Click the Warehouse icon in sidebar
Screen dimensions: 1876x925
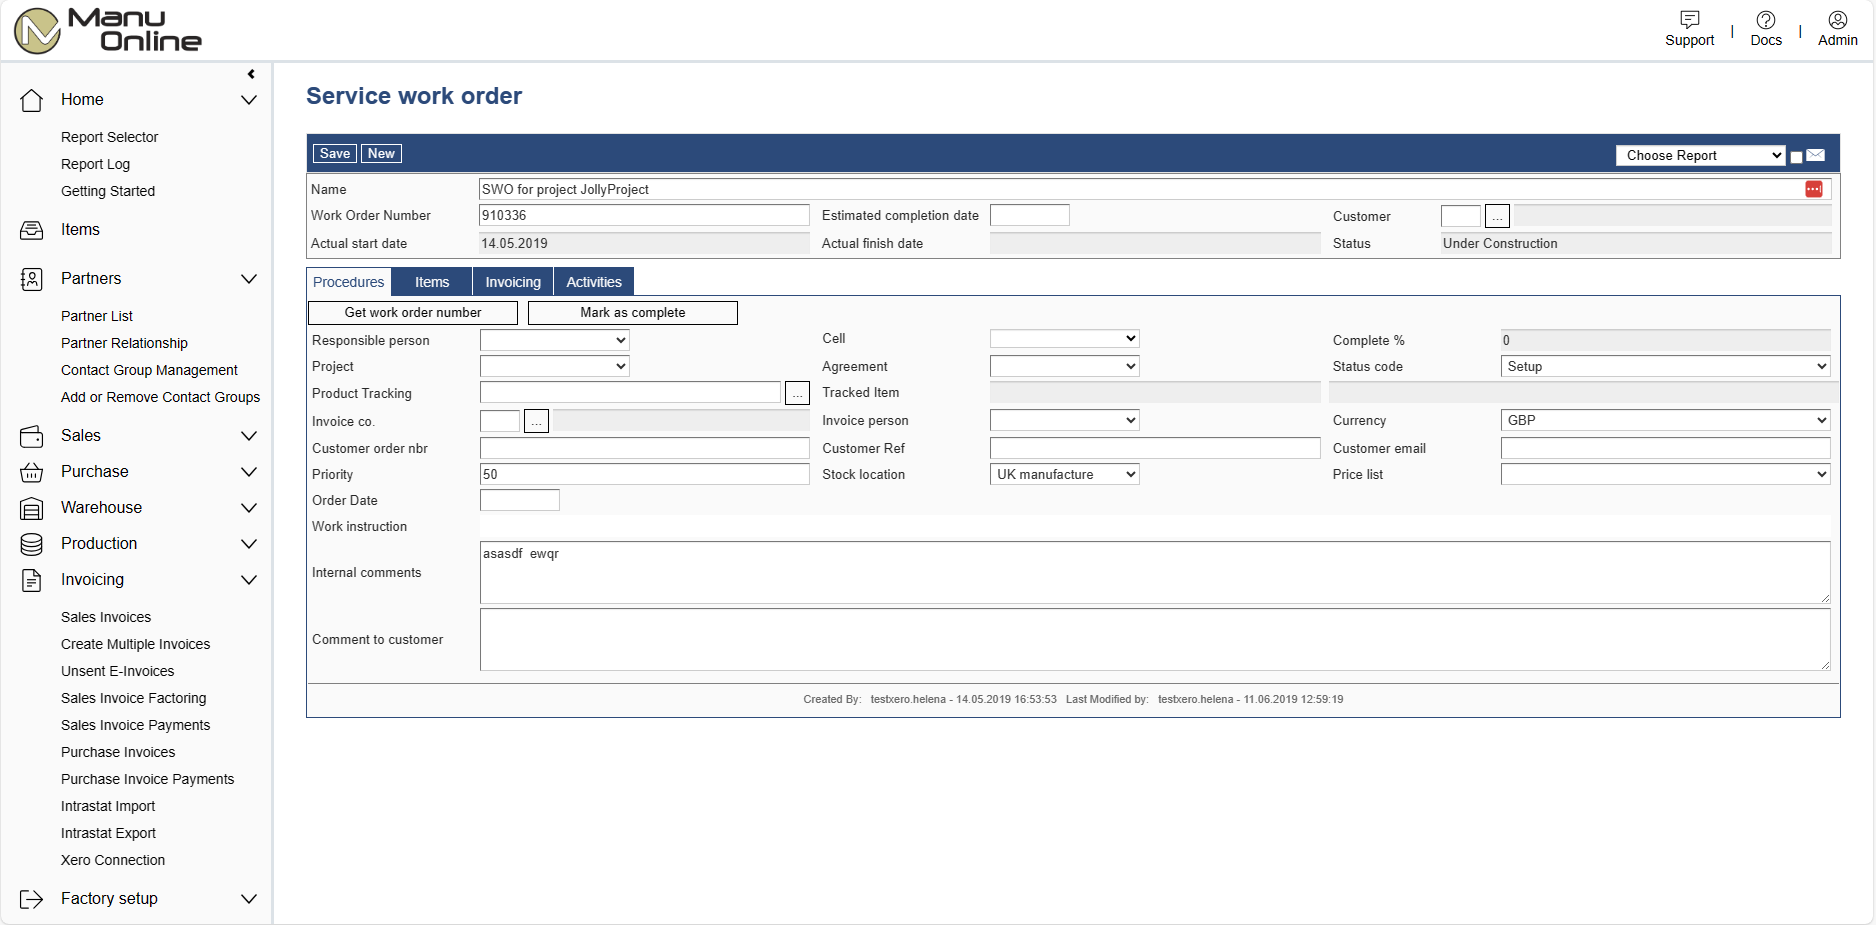click(x=32, y=508)
